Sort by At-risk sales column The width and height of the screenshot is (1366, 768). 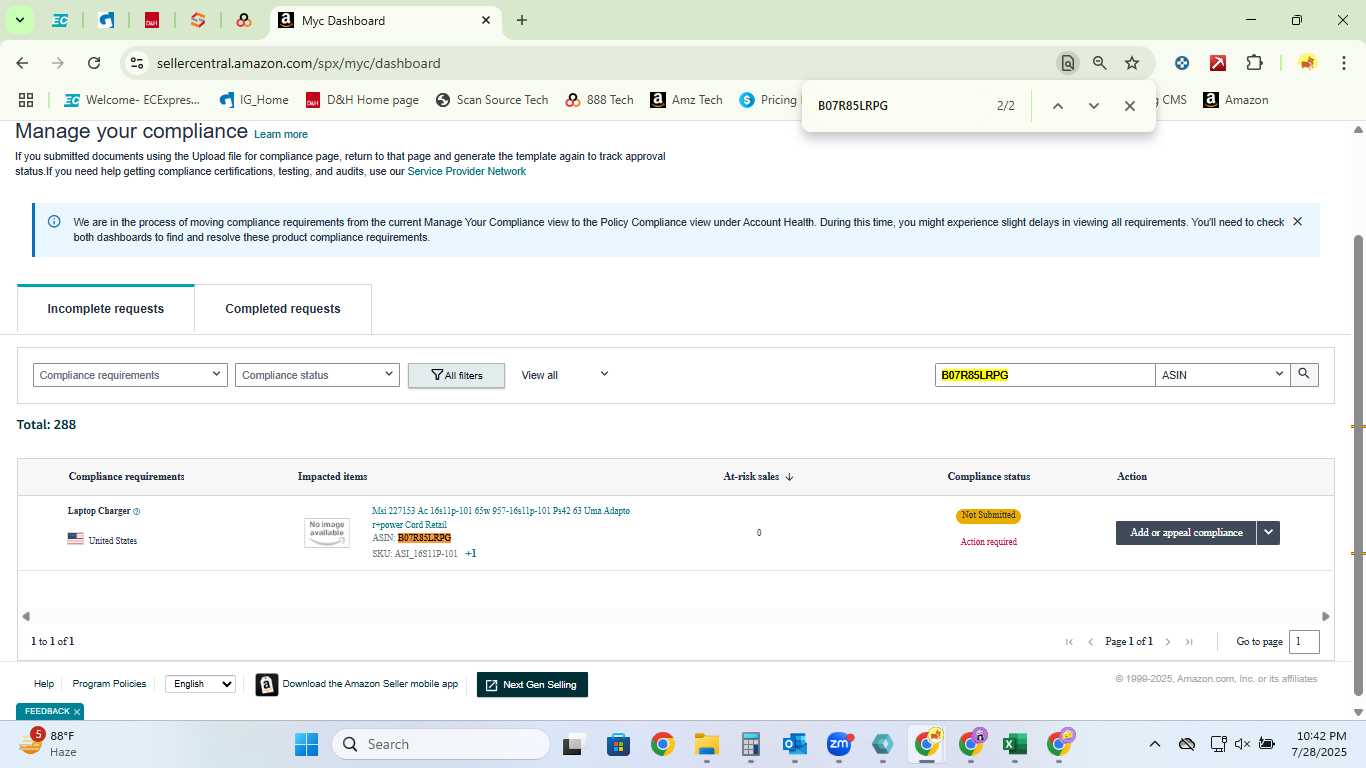(x=758, y=476)
